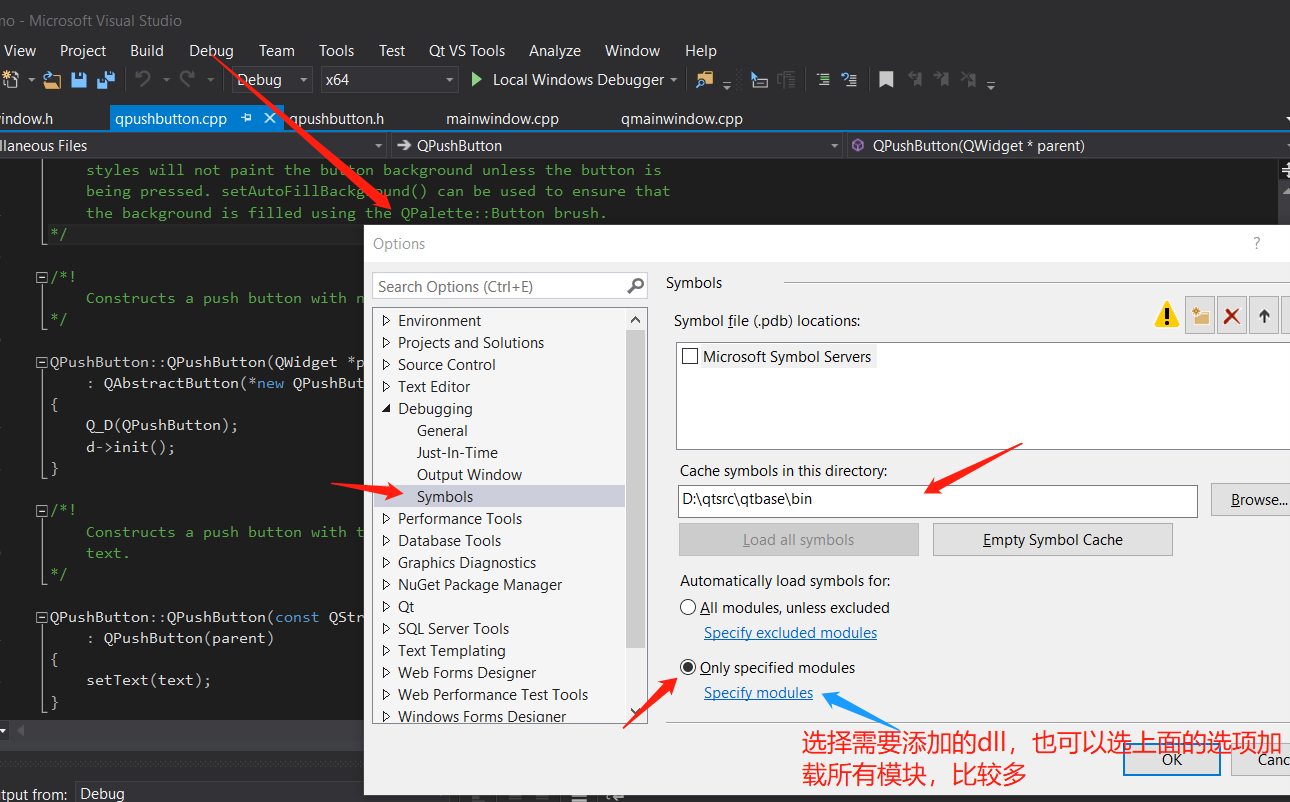Screen dimensions: 1290x802
Task: Open the Qt VS Tools menu
Action: [x=467, y=50]
